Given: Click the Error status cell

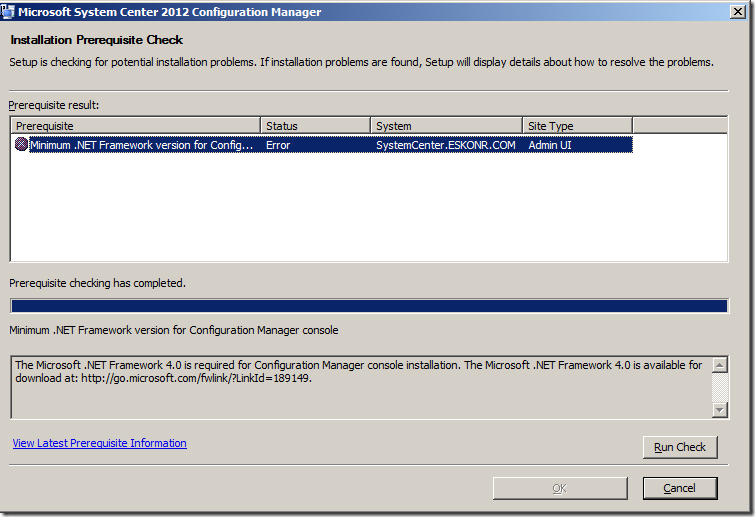Looking at the screenshot, I should (278, 145).
